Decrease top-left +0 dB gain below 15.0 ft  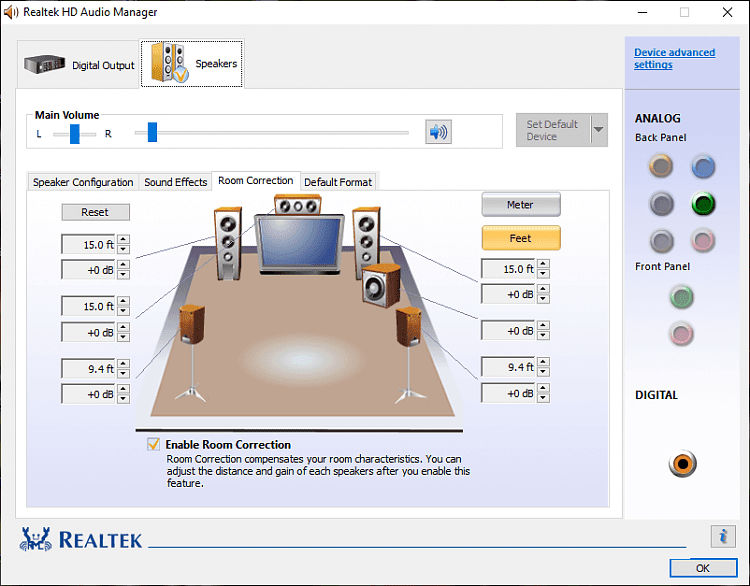tap(123, 274)
